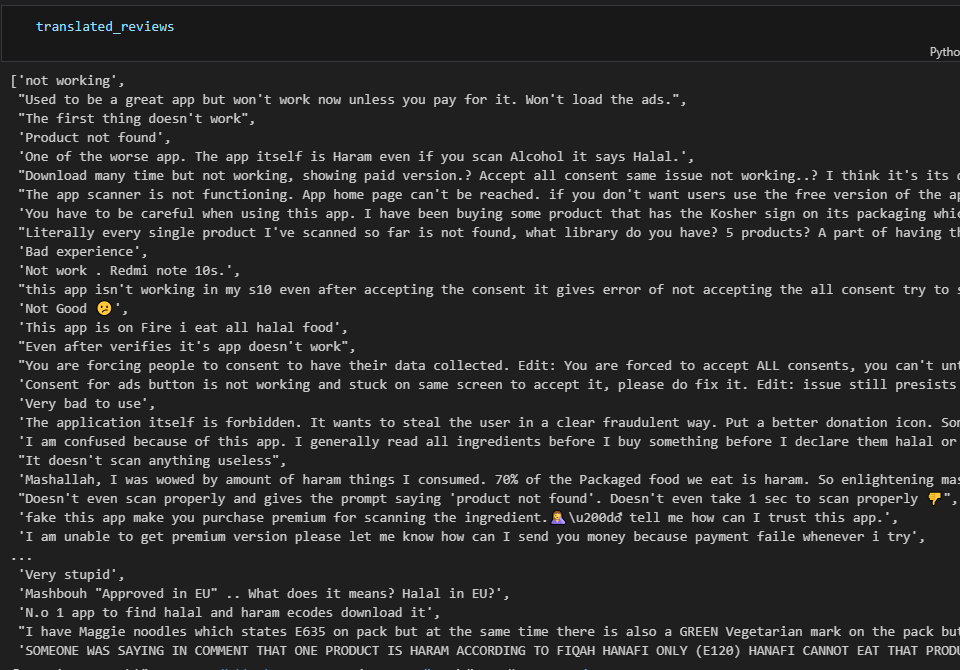Place cursor on the 'Product not found' line

pyautogui.click(x=94, y=138)
